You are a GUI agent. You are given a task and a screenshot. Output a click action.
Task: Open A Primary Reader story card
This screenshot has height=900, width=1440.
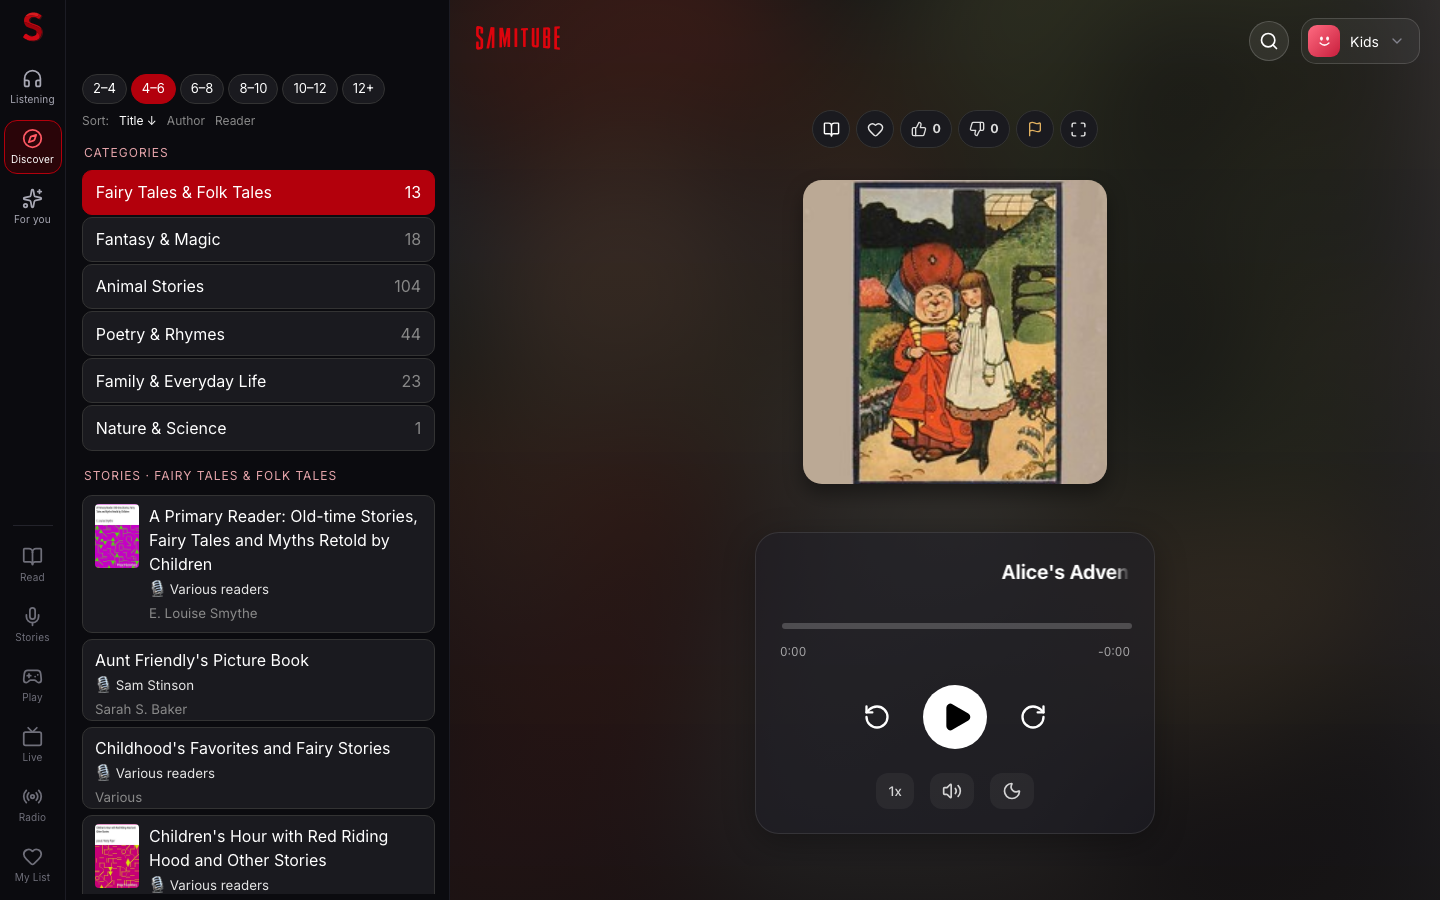pyautogui.click(x=258, y=564)
